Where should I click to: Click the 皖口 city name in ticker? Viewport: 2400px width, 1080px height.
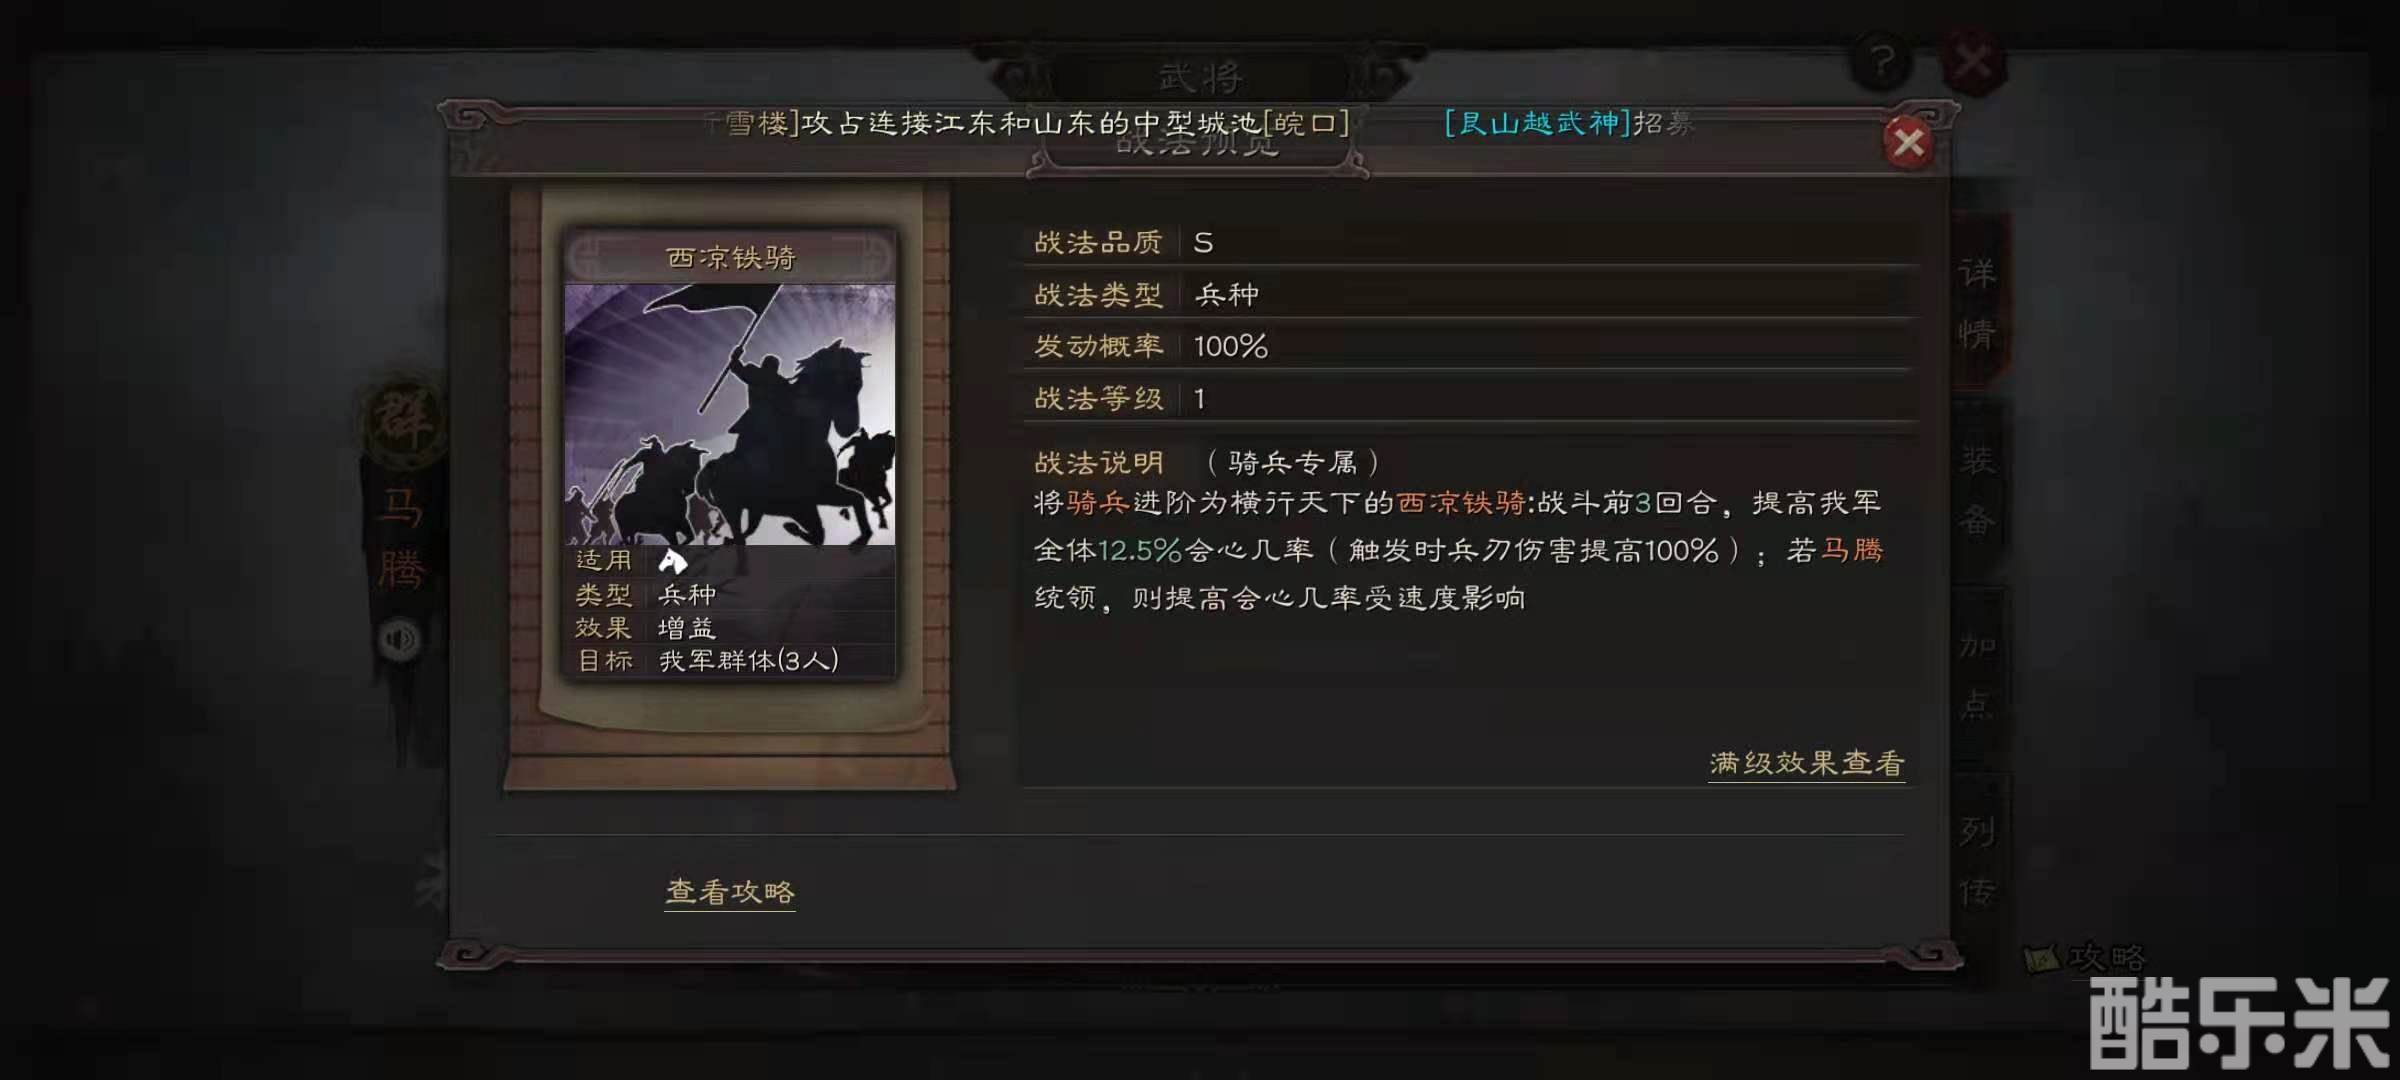(x=1306, y=123)
